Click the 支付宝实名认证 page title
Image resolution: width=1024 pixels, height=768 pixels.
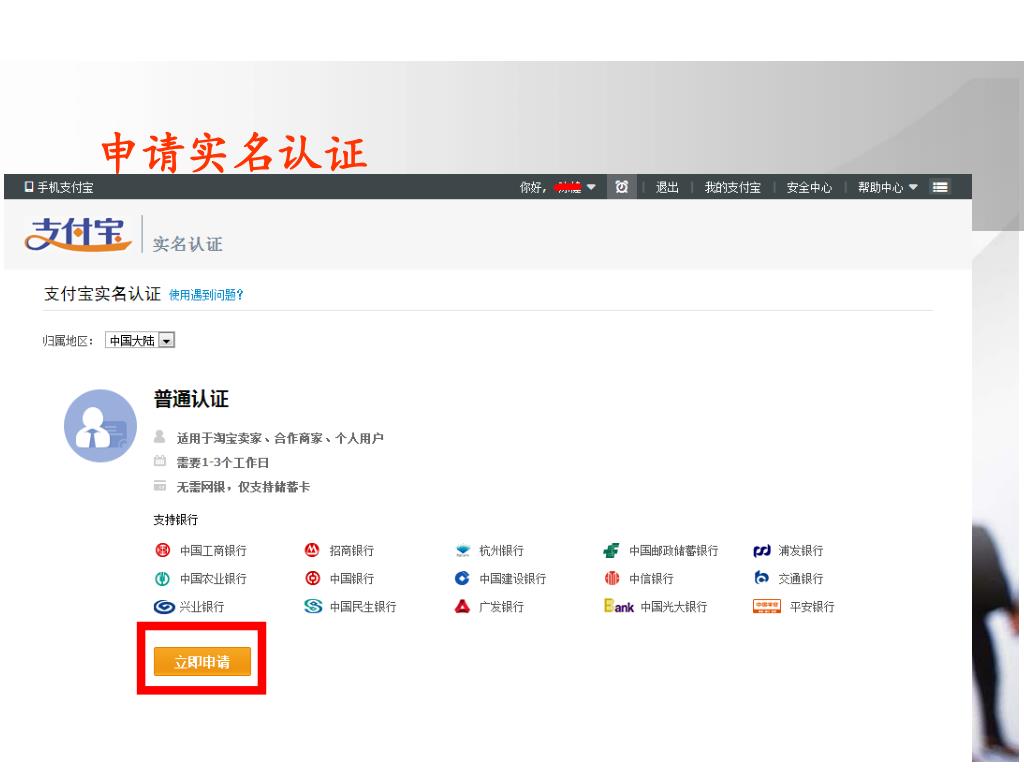click(102, 294)
